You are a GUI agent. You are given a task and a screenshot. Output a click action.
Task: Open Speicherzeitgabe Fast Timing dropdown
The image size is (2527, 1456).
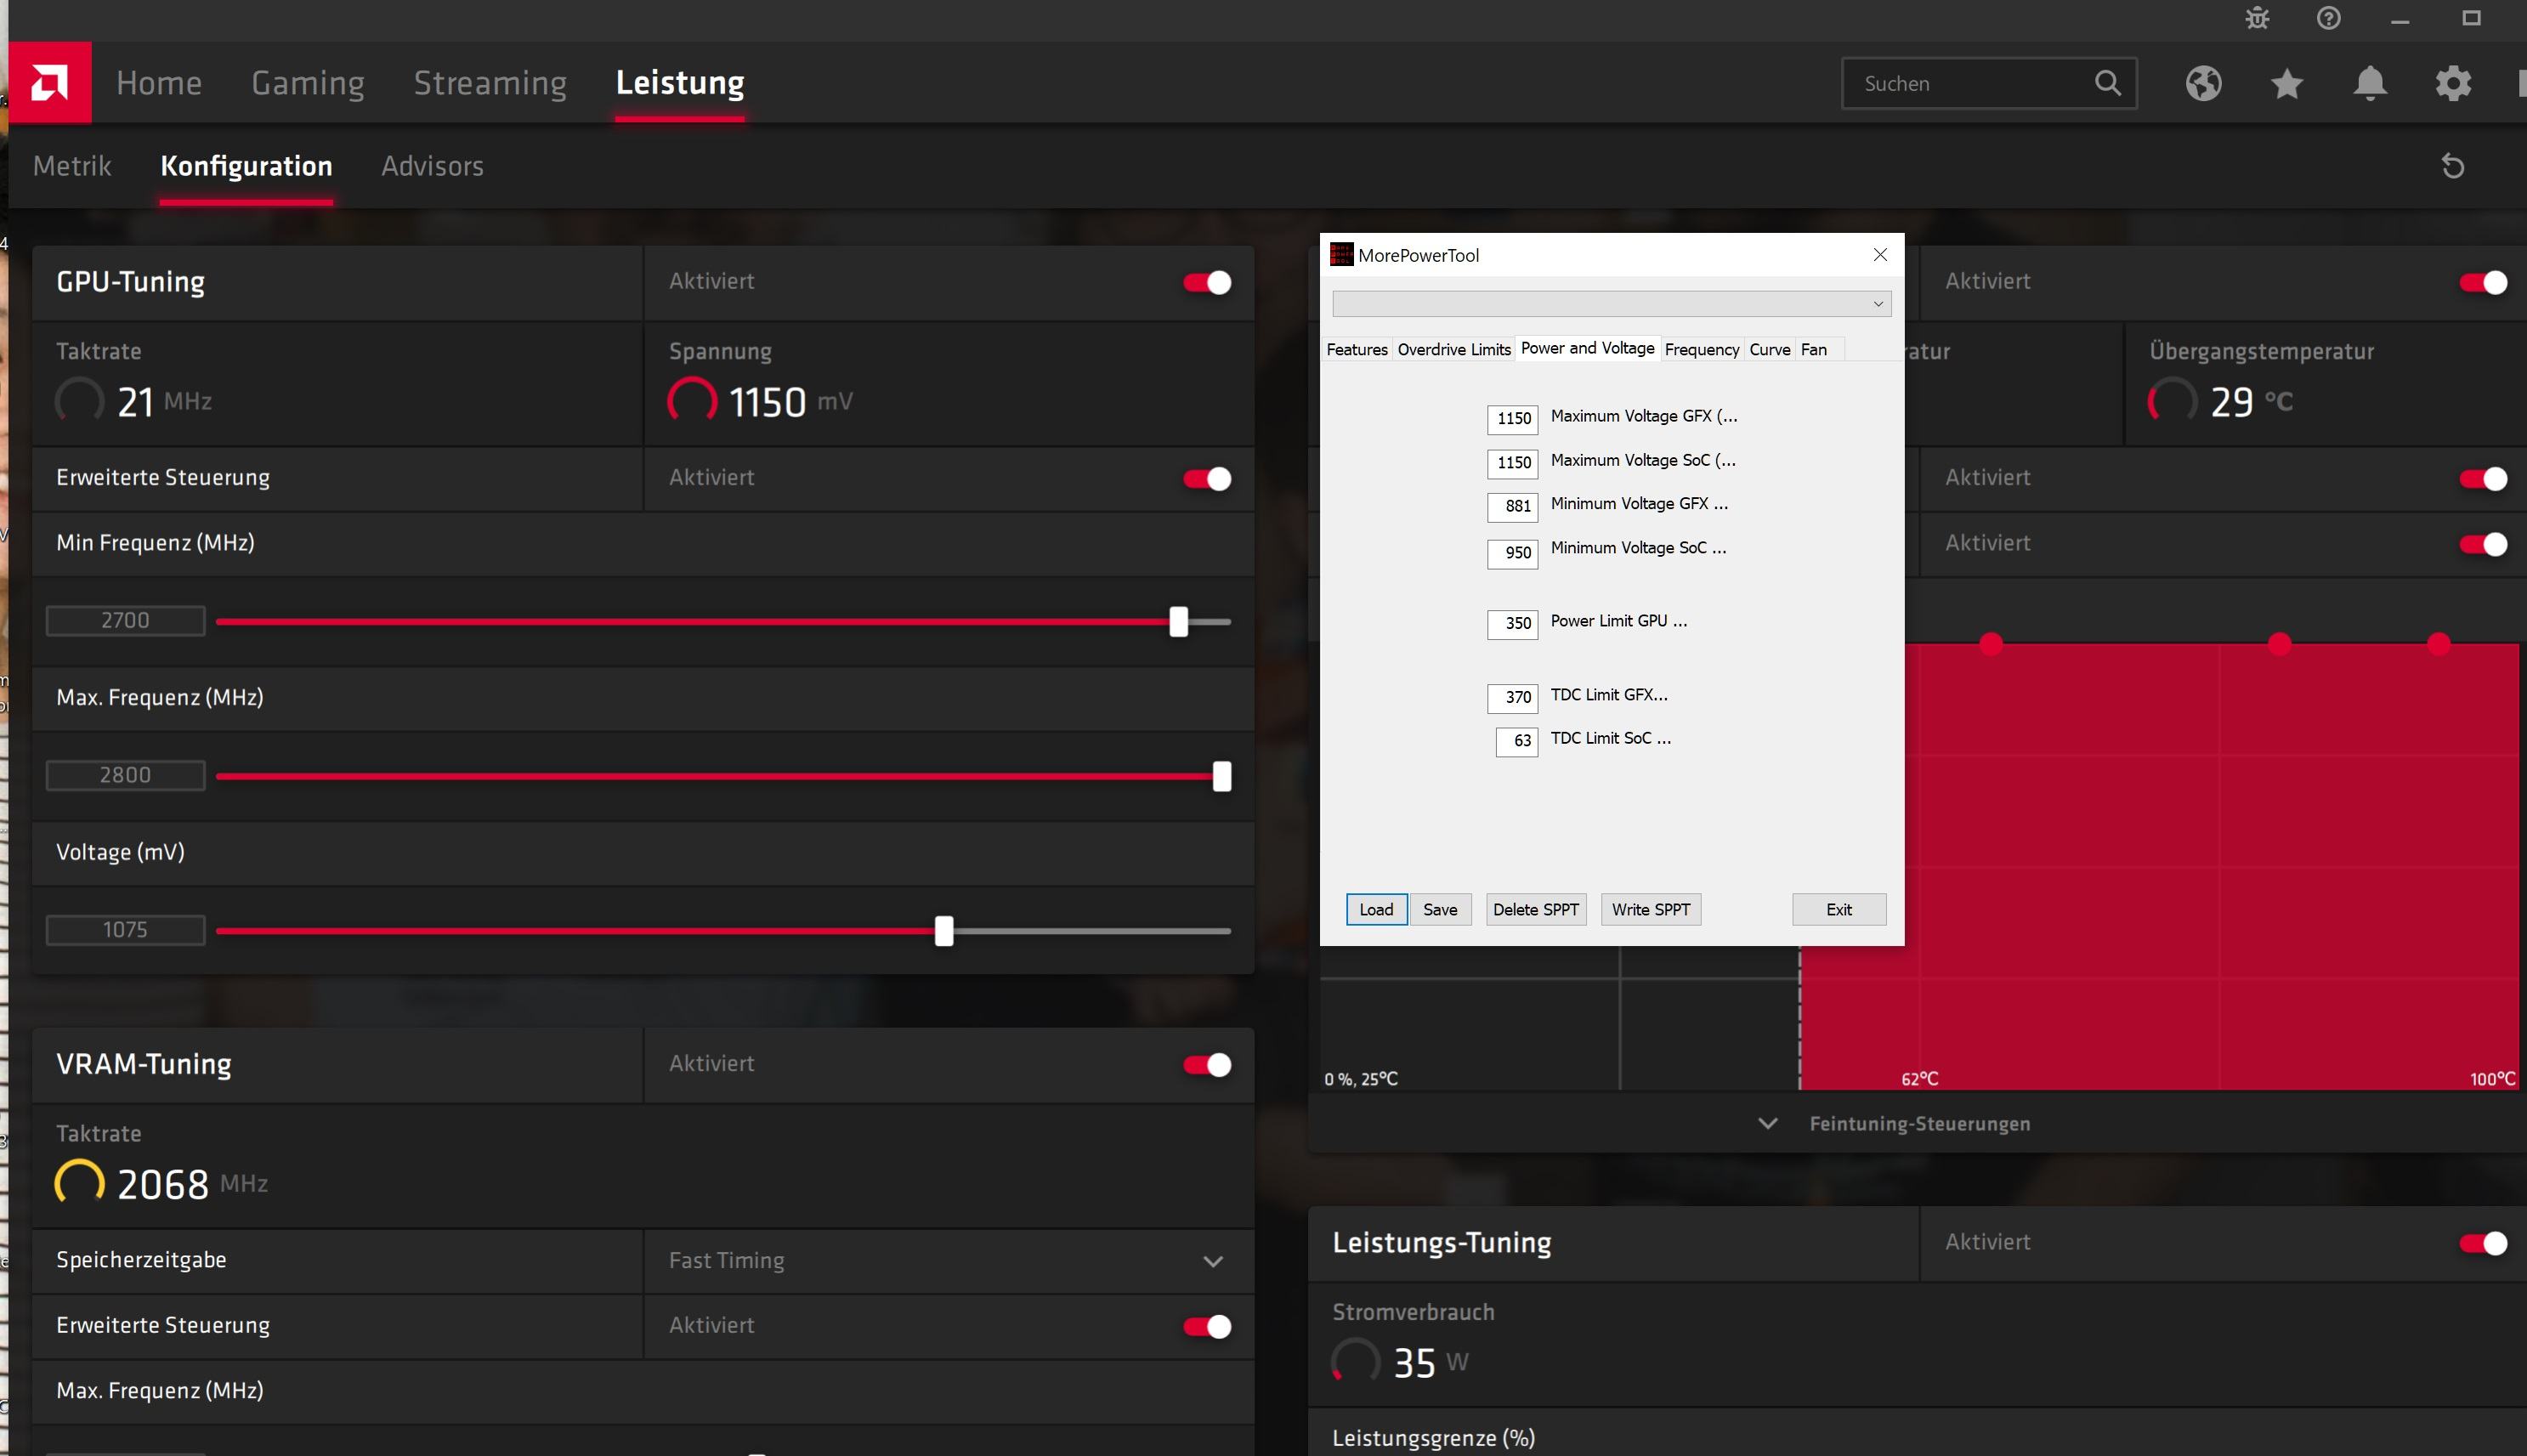[x=1212, y=1261]
